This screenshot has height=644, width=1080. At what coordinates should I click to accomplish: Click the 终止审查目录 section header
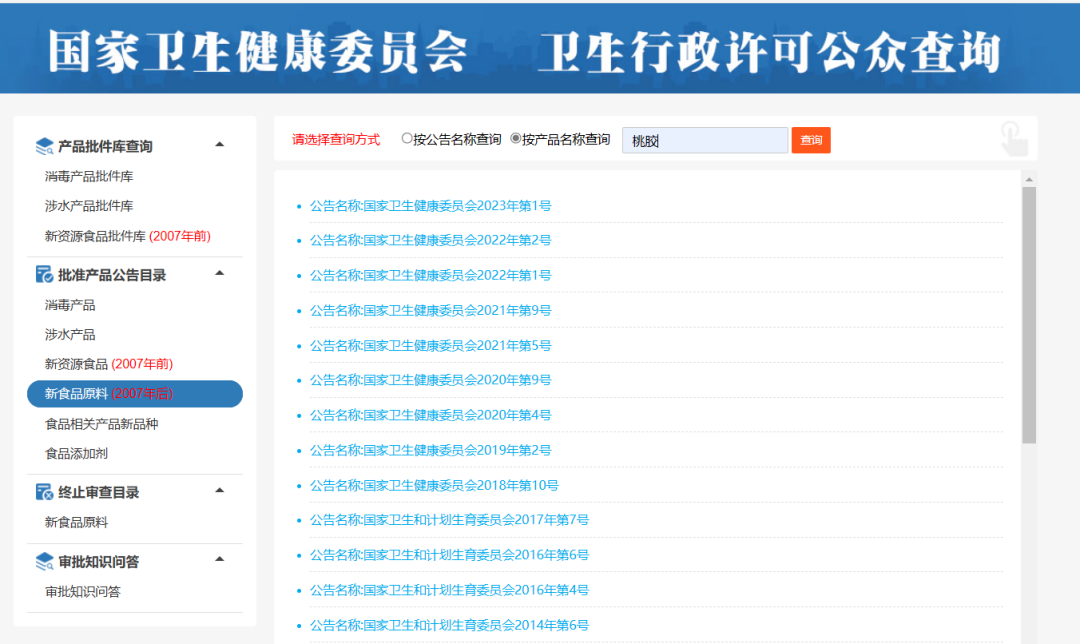click(98, 492)
